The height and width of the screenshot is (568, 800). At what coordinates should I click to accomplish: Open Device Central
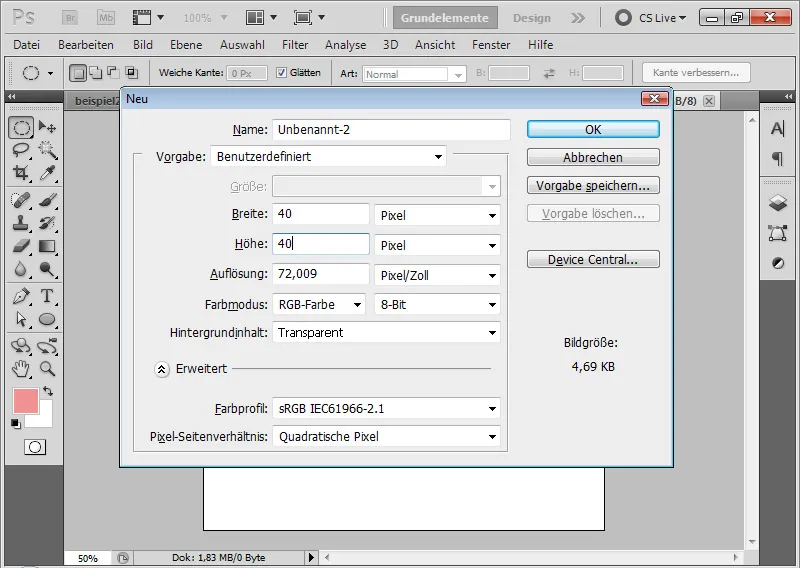coord(593,259)
